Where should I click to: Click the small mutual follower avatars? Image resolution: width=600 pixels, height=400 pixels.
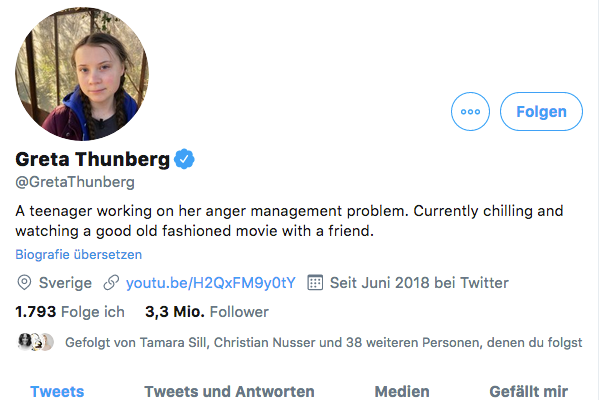click(x=34, y=342)
